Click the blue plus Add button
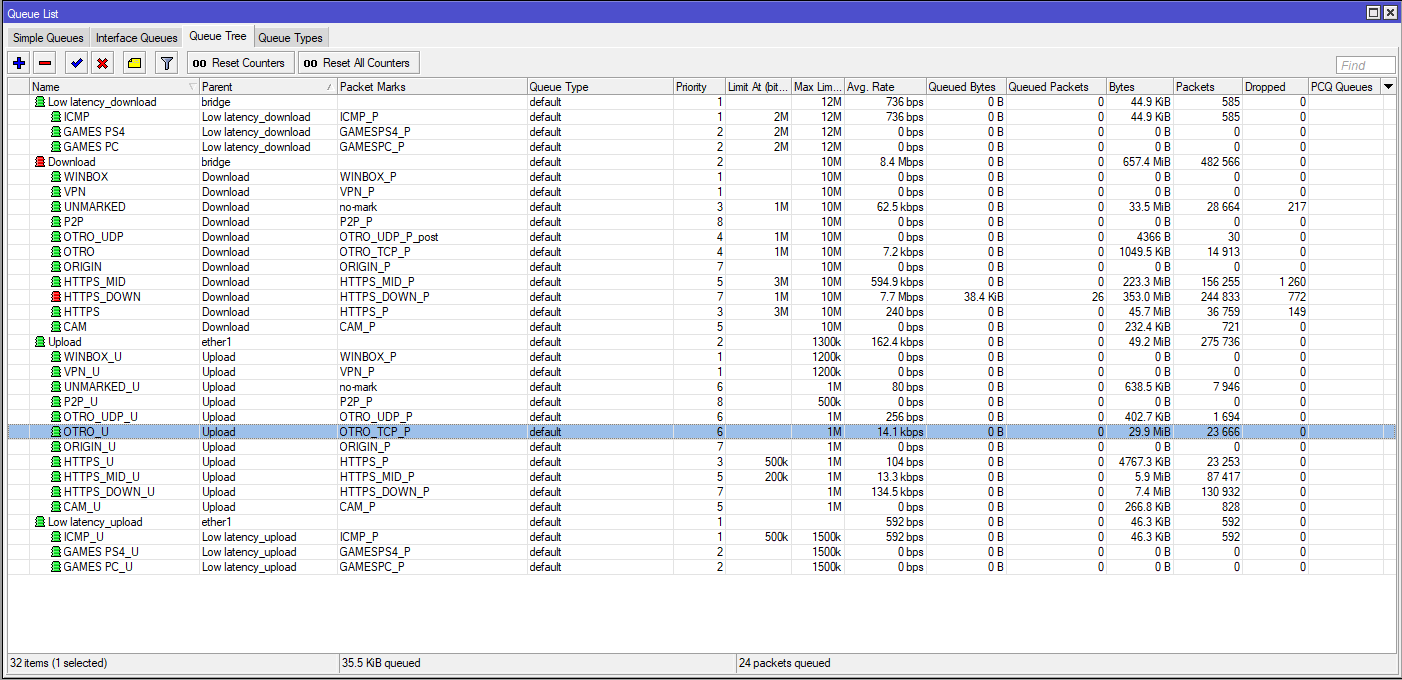Viewport: 1402px width, 680px height. coord(19,63)
